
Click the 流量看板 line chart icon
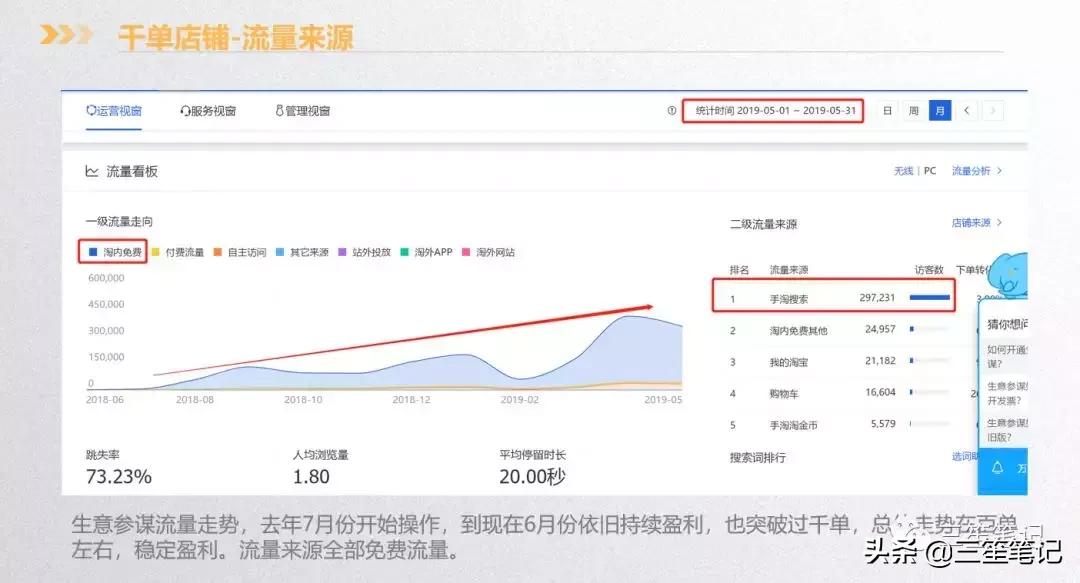pos(92,170)
